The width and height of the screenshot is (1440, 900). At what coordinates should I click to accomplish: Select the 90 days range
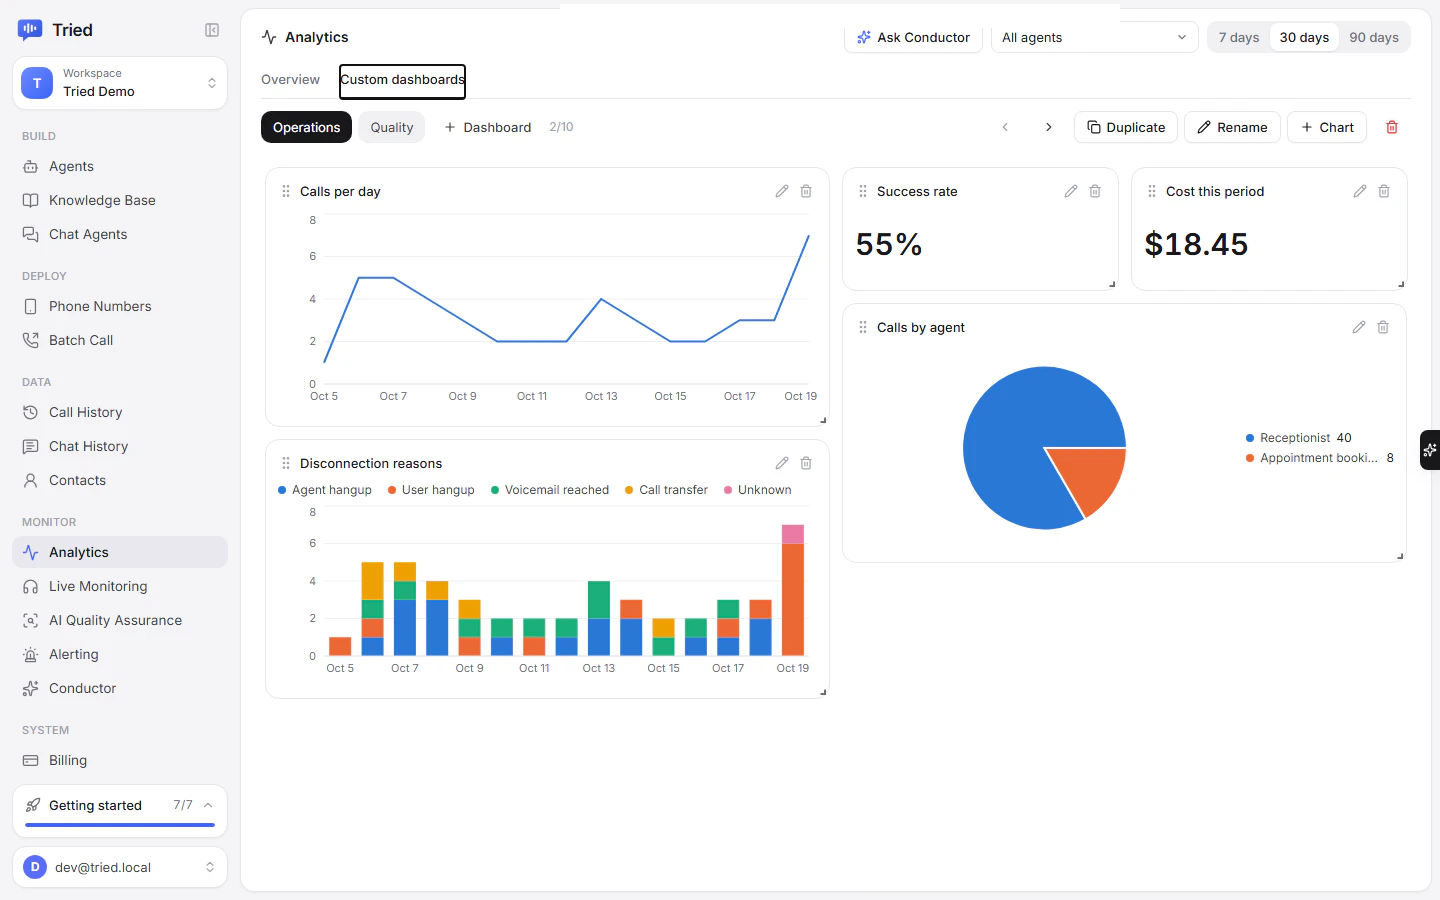[x=1374, y=37]
